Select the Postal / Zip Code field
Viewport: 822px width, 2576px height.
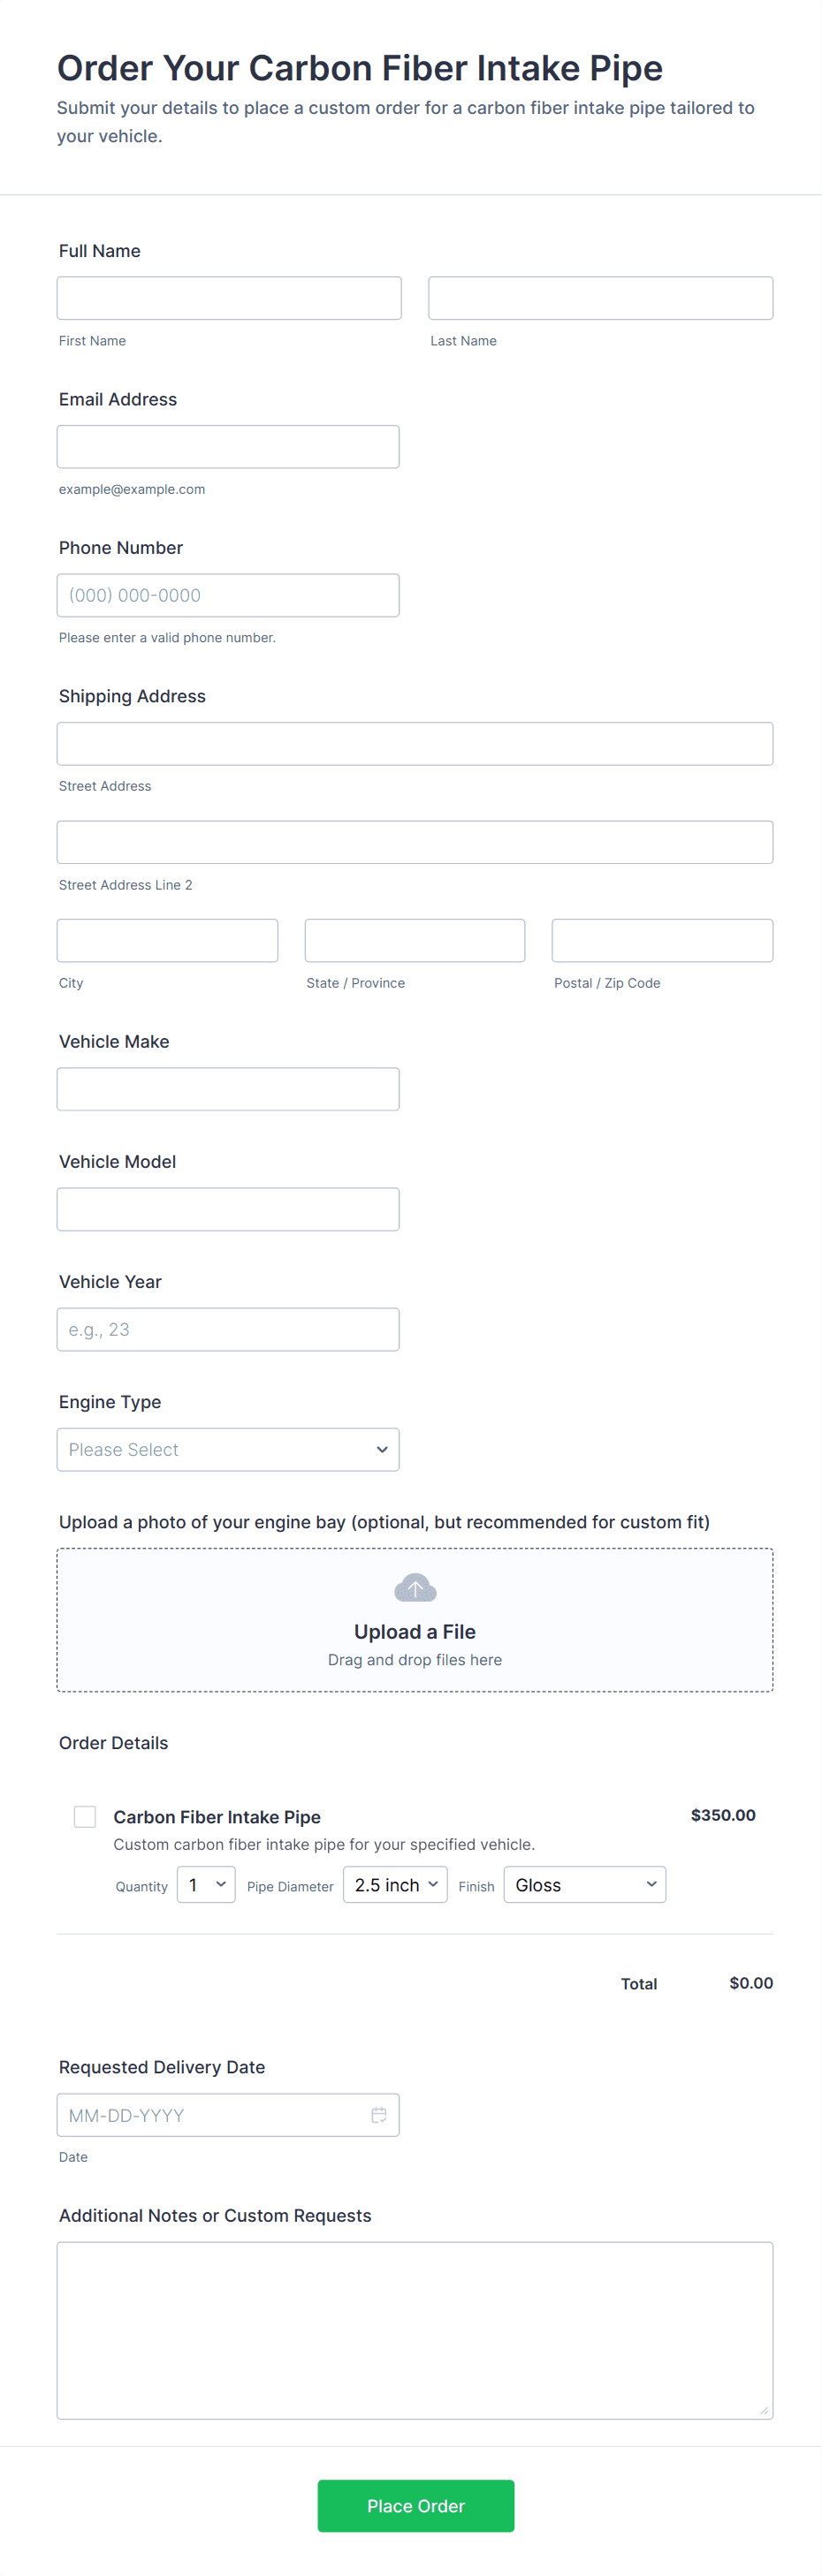tap(662, 940)
